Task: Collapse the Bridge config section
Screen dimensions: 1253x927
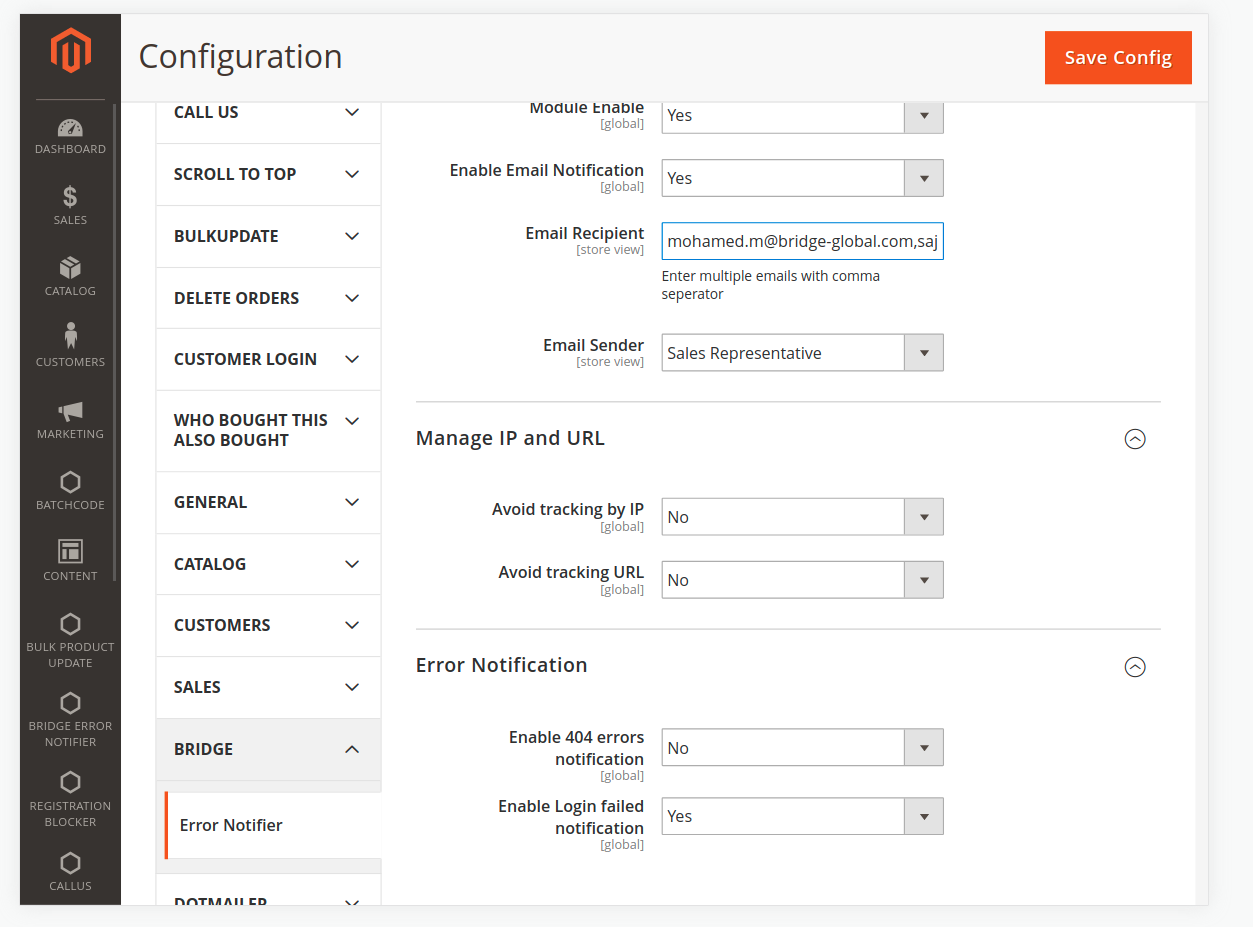Action: coord(352,749)
